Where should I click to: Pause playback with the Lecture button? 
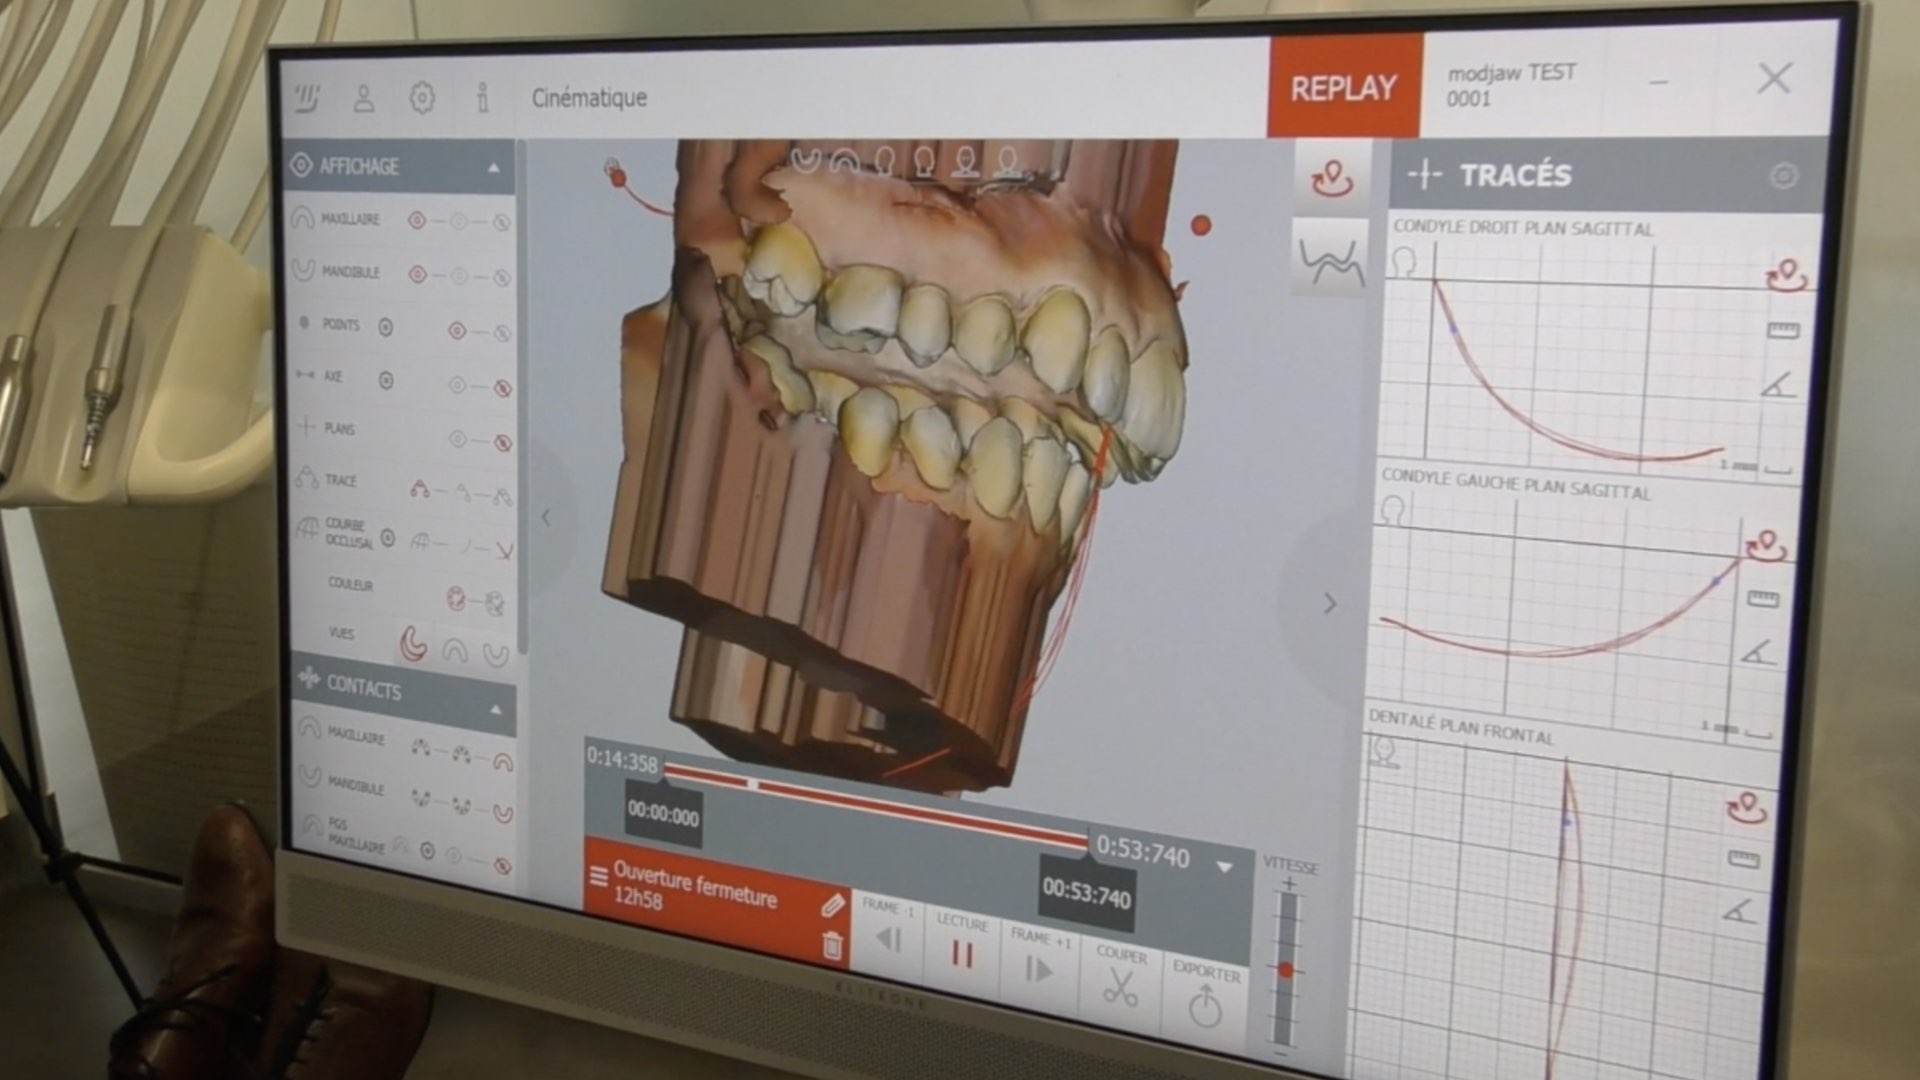(x=962, y=955)
